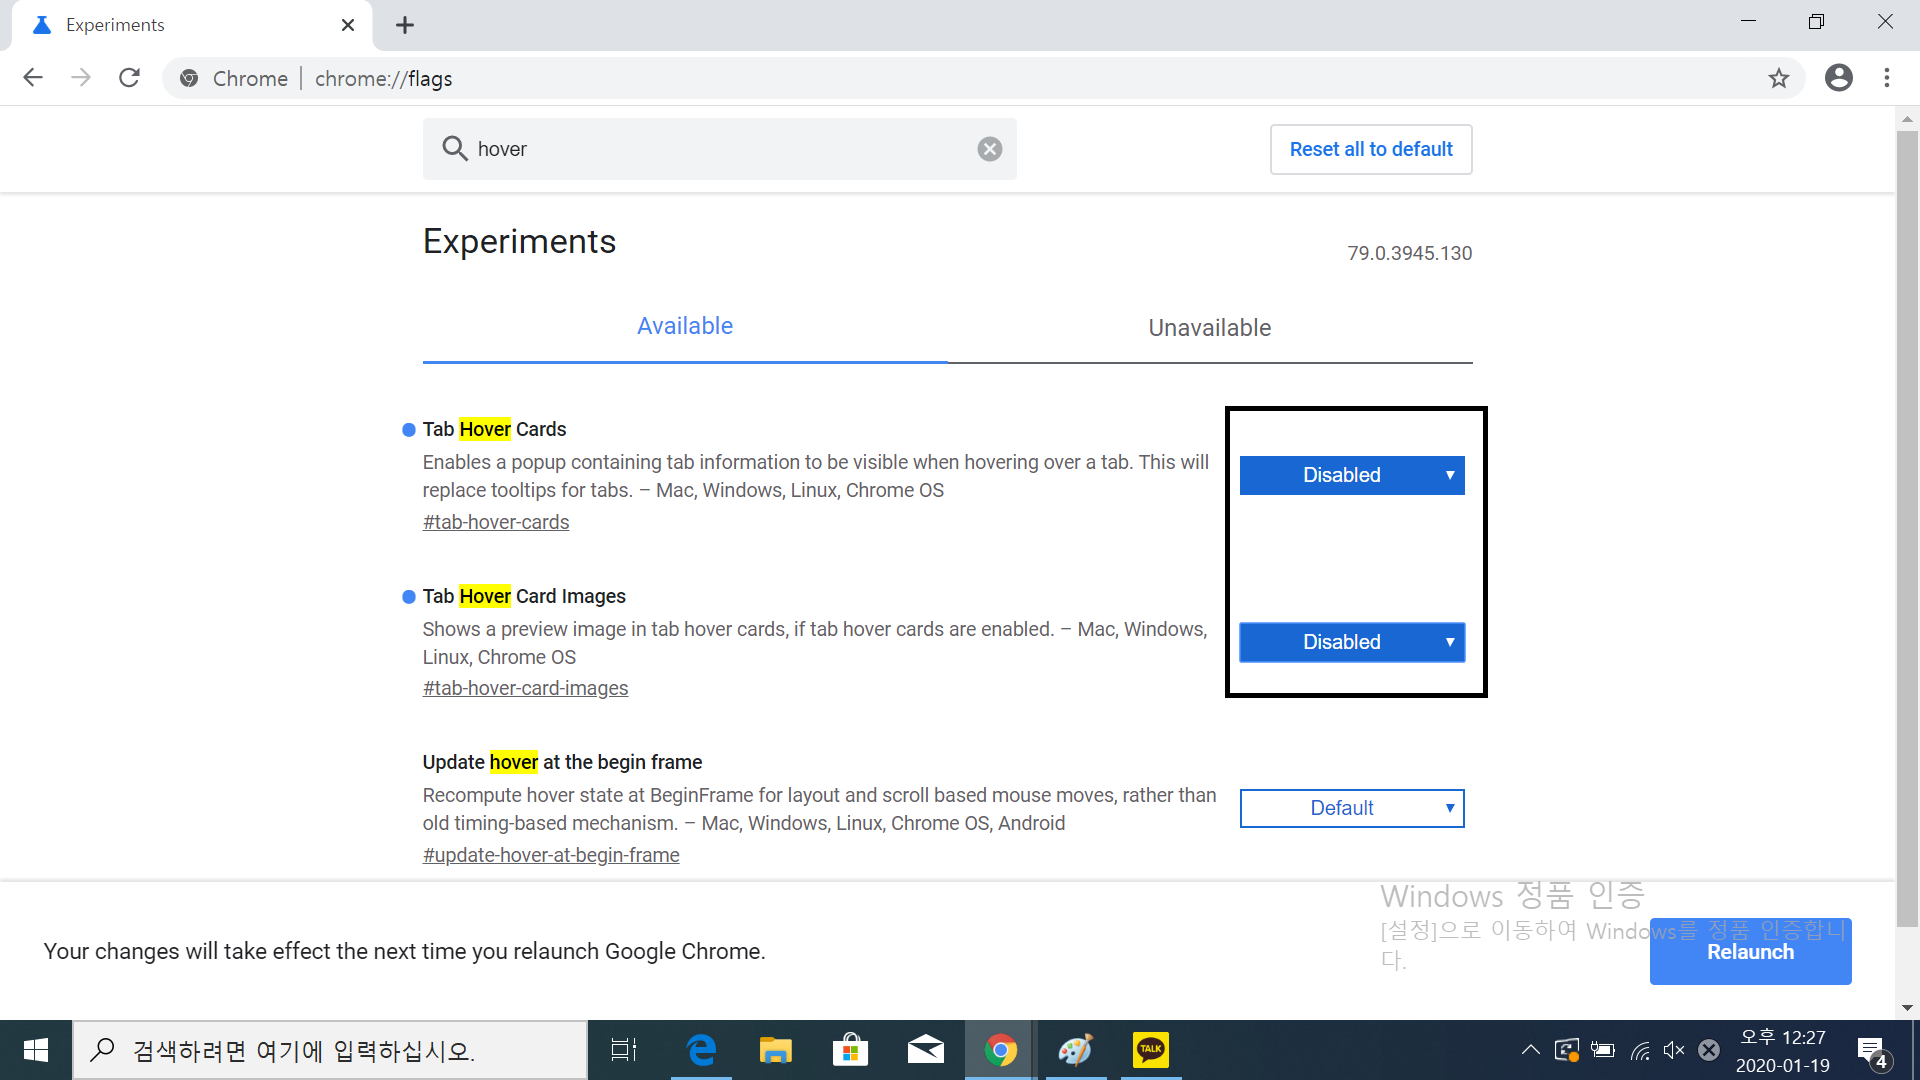
Task: Open the Wi-Fi network tray icon
Action: coord(1640,1050)
